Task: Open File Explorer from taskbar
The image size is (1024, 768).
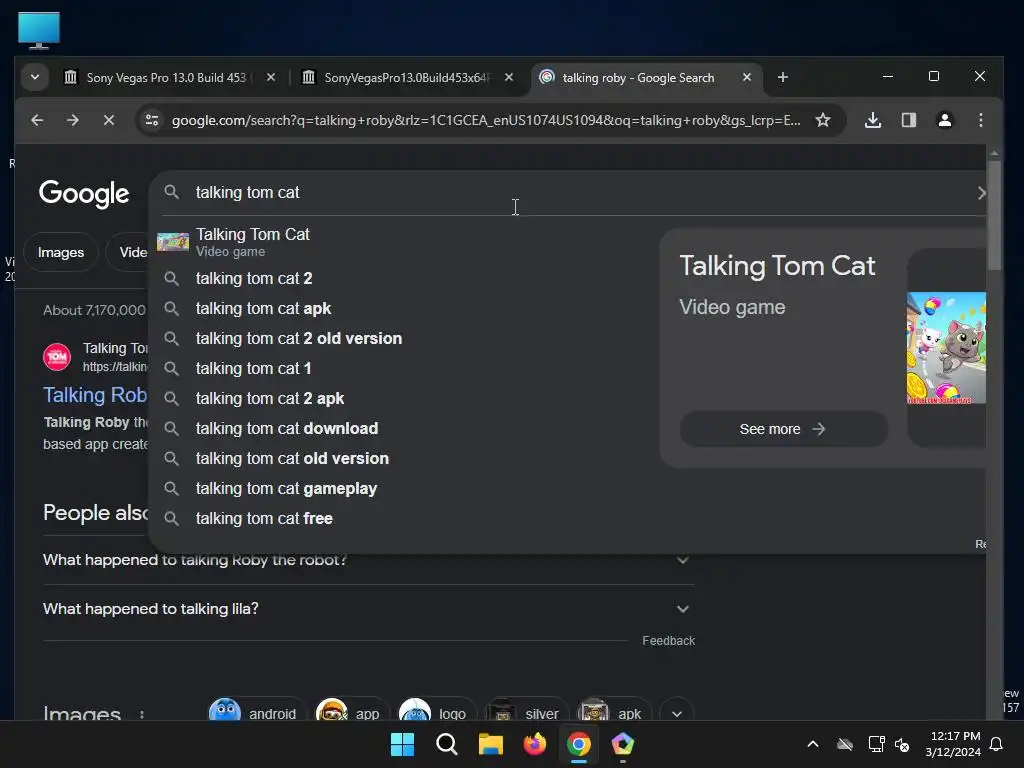Action: coord(490,744)
